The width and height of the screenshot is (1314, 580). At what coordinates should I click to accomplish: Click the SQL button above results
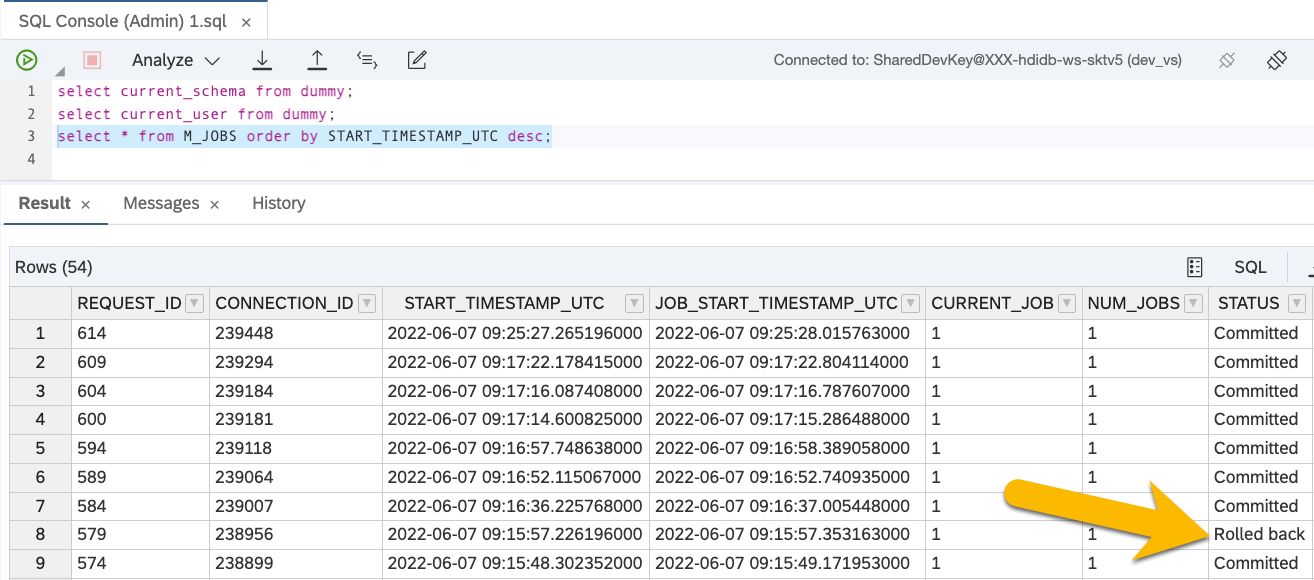[1250, 267]
